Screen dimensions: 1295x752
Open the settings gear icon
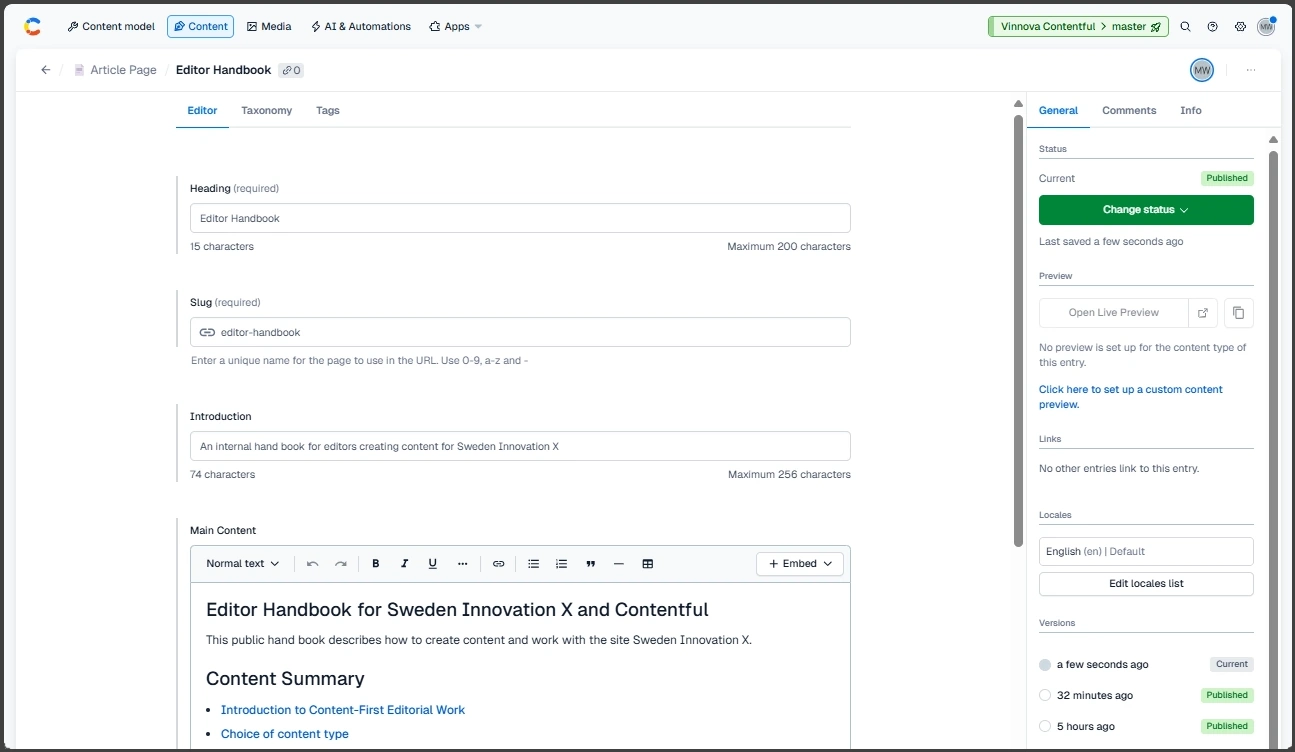1240,27
